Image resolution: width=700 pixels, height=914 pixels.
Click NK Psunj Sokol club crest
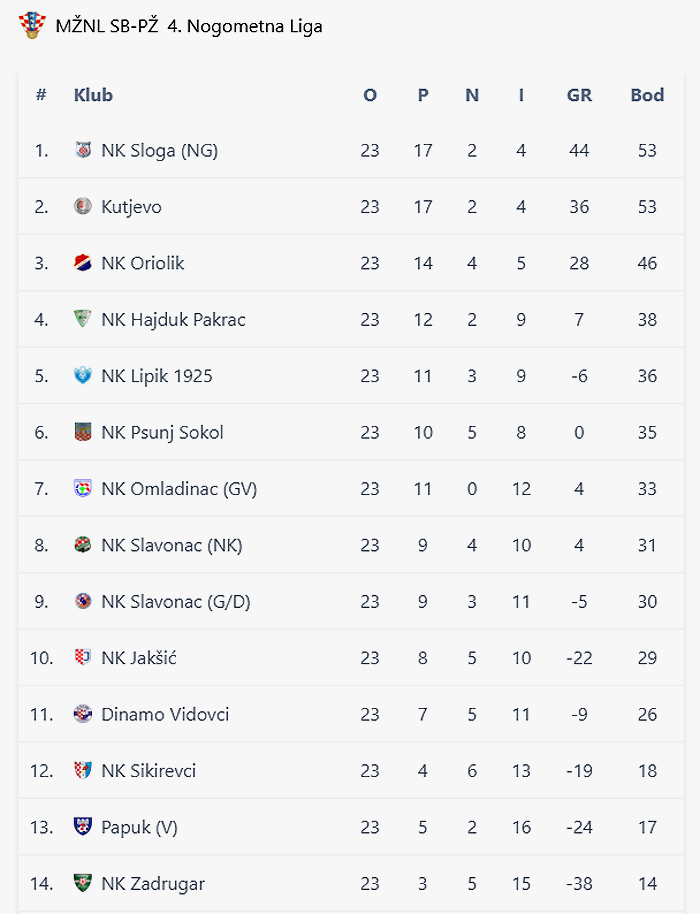[83, 432]
